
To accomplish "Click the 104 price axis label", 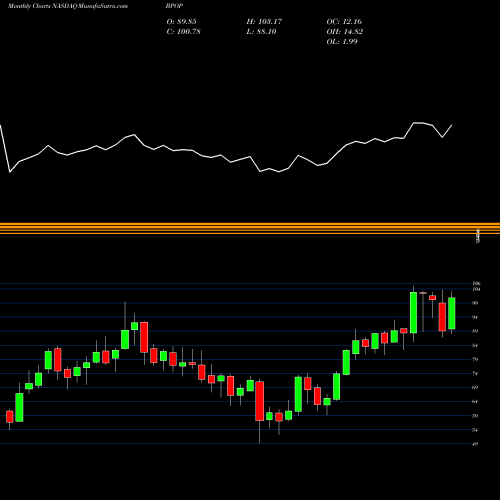I will 477,289.
